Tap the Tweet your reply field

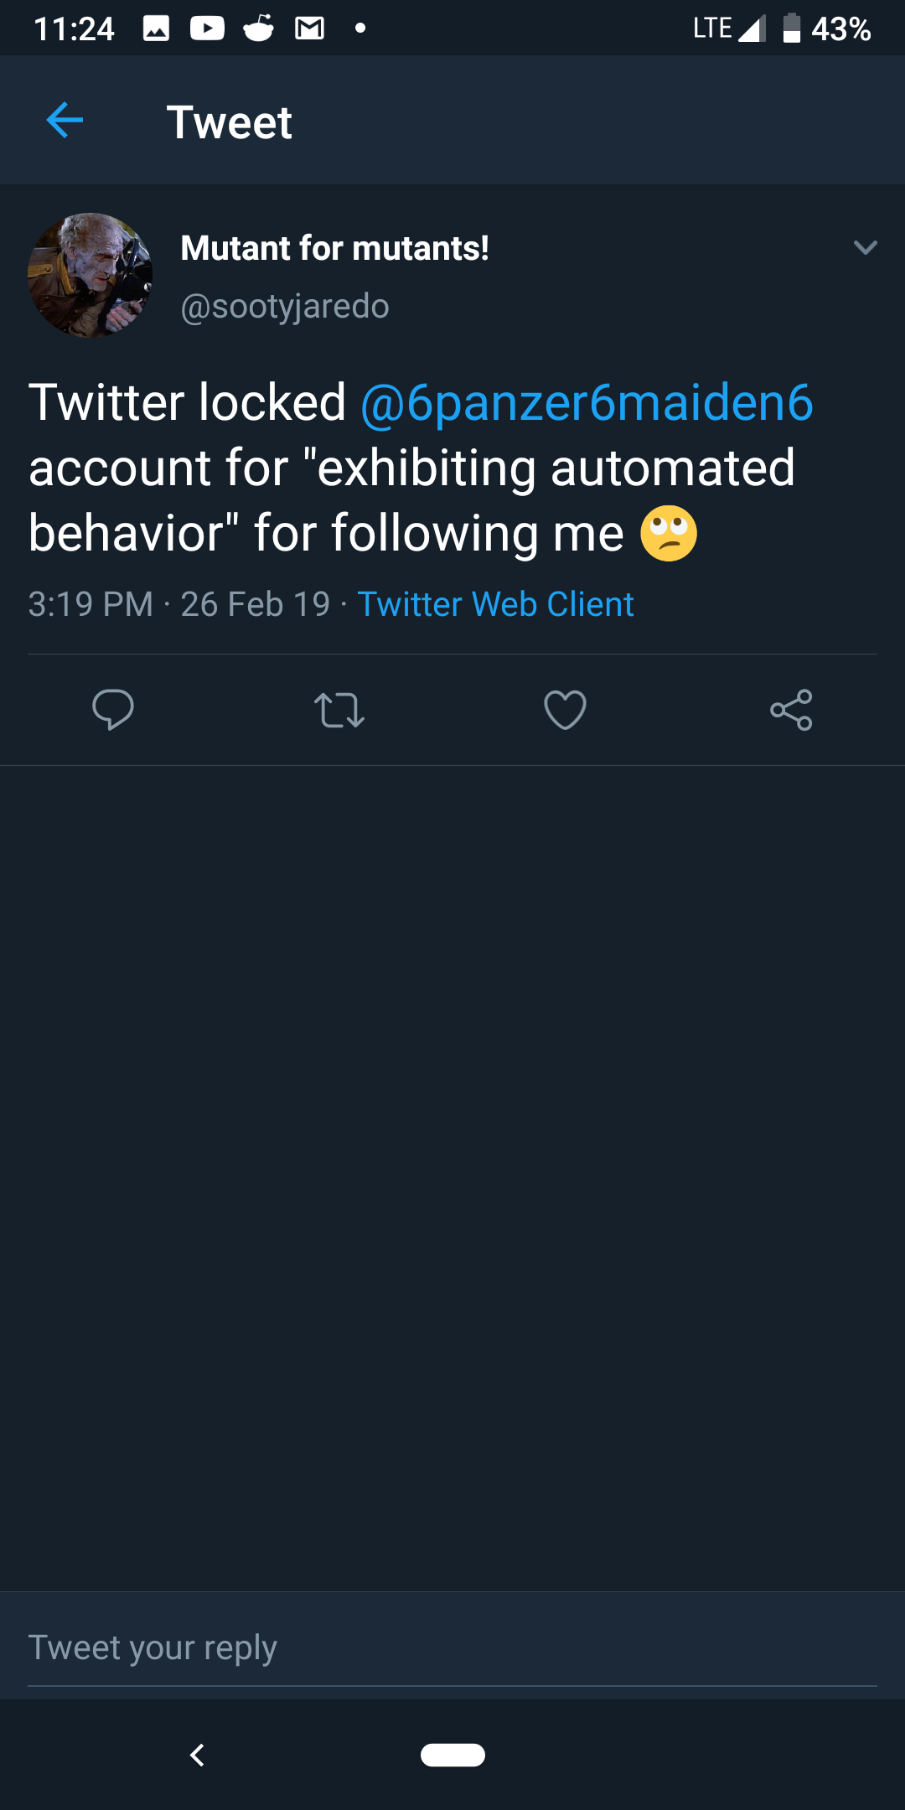452,1647
